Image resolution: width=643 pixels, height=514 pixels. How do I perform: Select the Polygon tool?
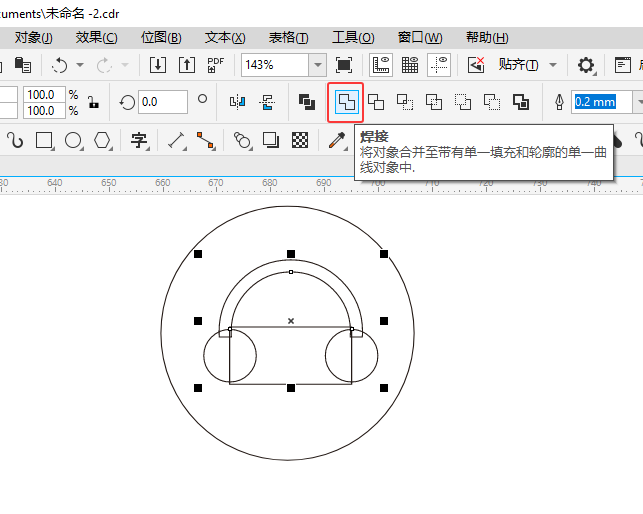(x=102, y=140)
